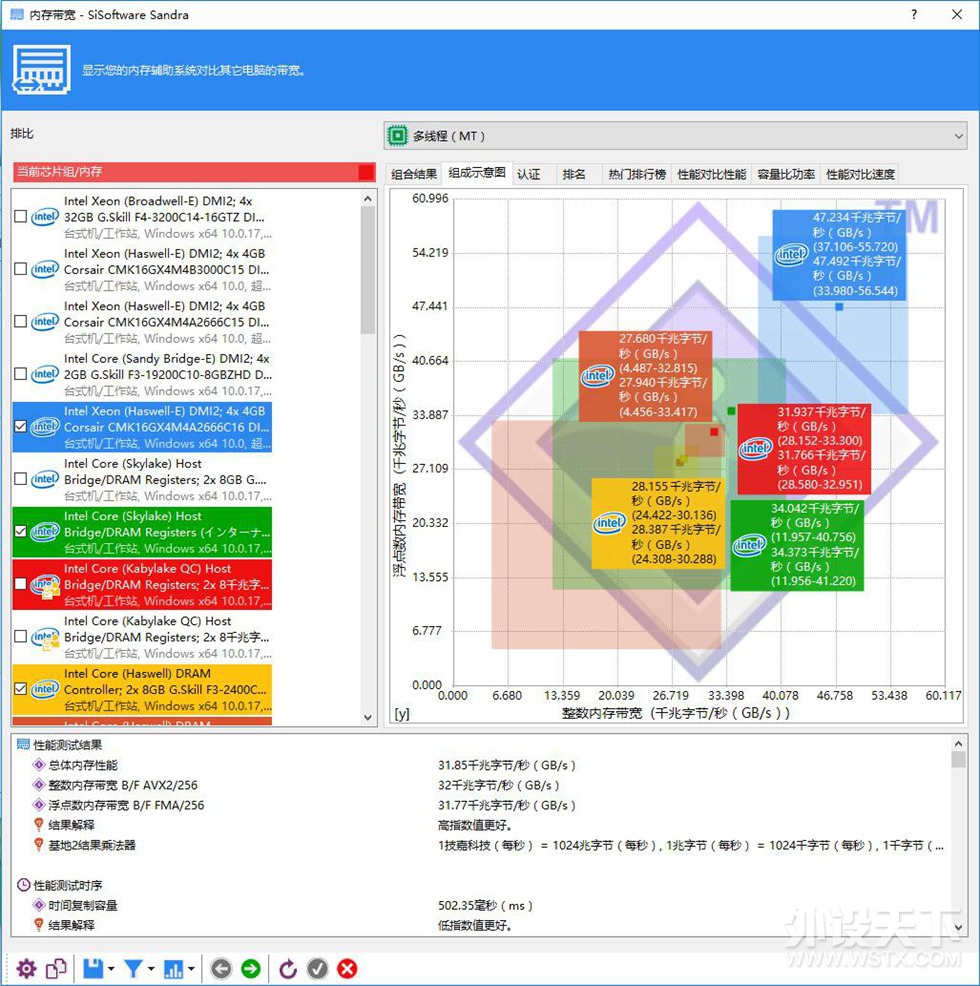This screenshot has height=986, width=980.
Task: Click the Intel logo of the Broadwell-E entry
Action: pos(45,217)
